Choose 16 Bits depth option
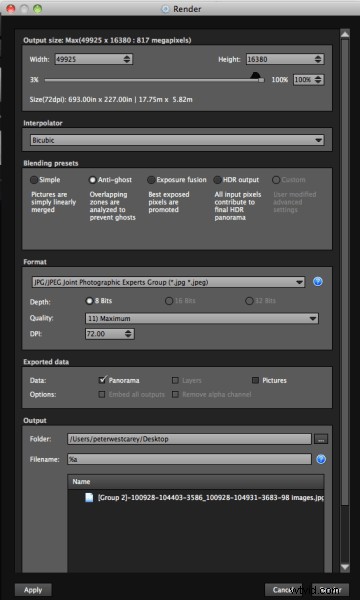This screenshot has height=600, width=360. [169, 301]
